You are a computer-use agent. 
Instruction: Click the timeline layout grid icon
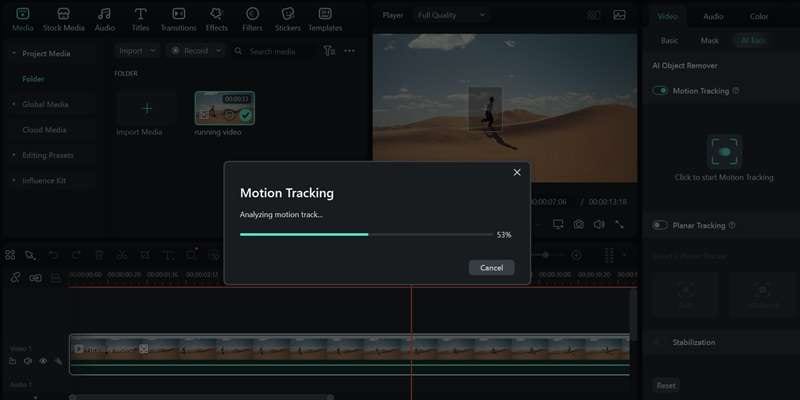pyautogui.click(x=10, y=255)
